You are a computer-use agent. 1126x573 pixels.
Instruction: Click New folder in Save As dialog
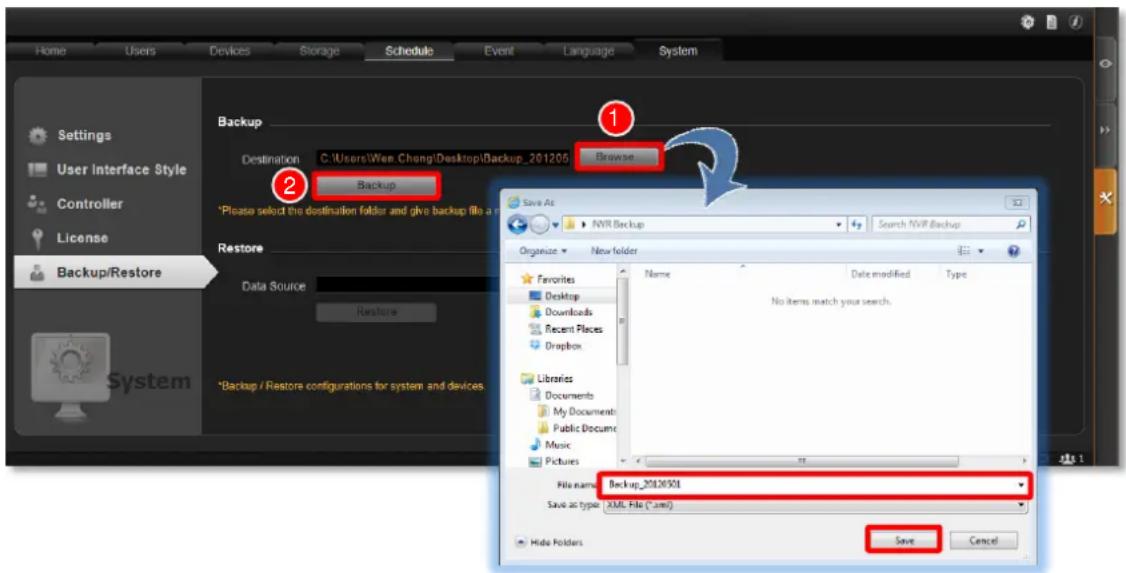click(x=614, y=251)
